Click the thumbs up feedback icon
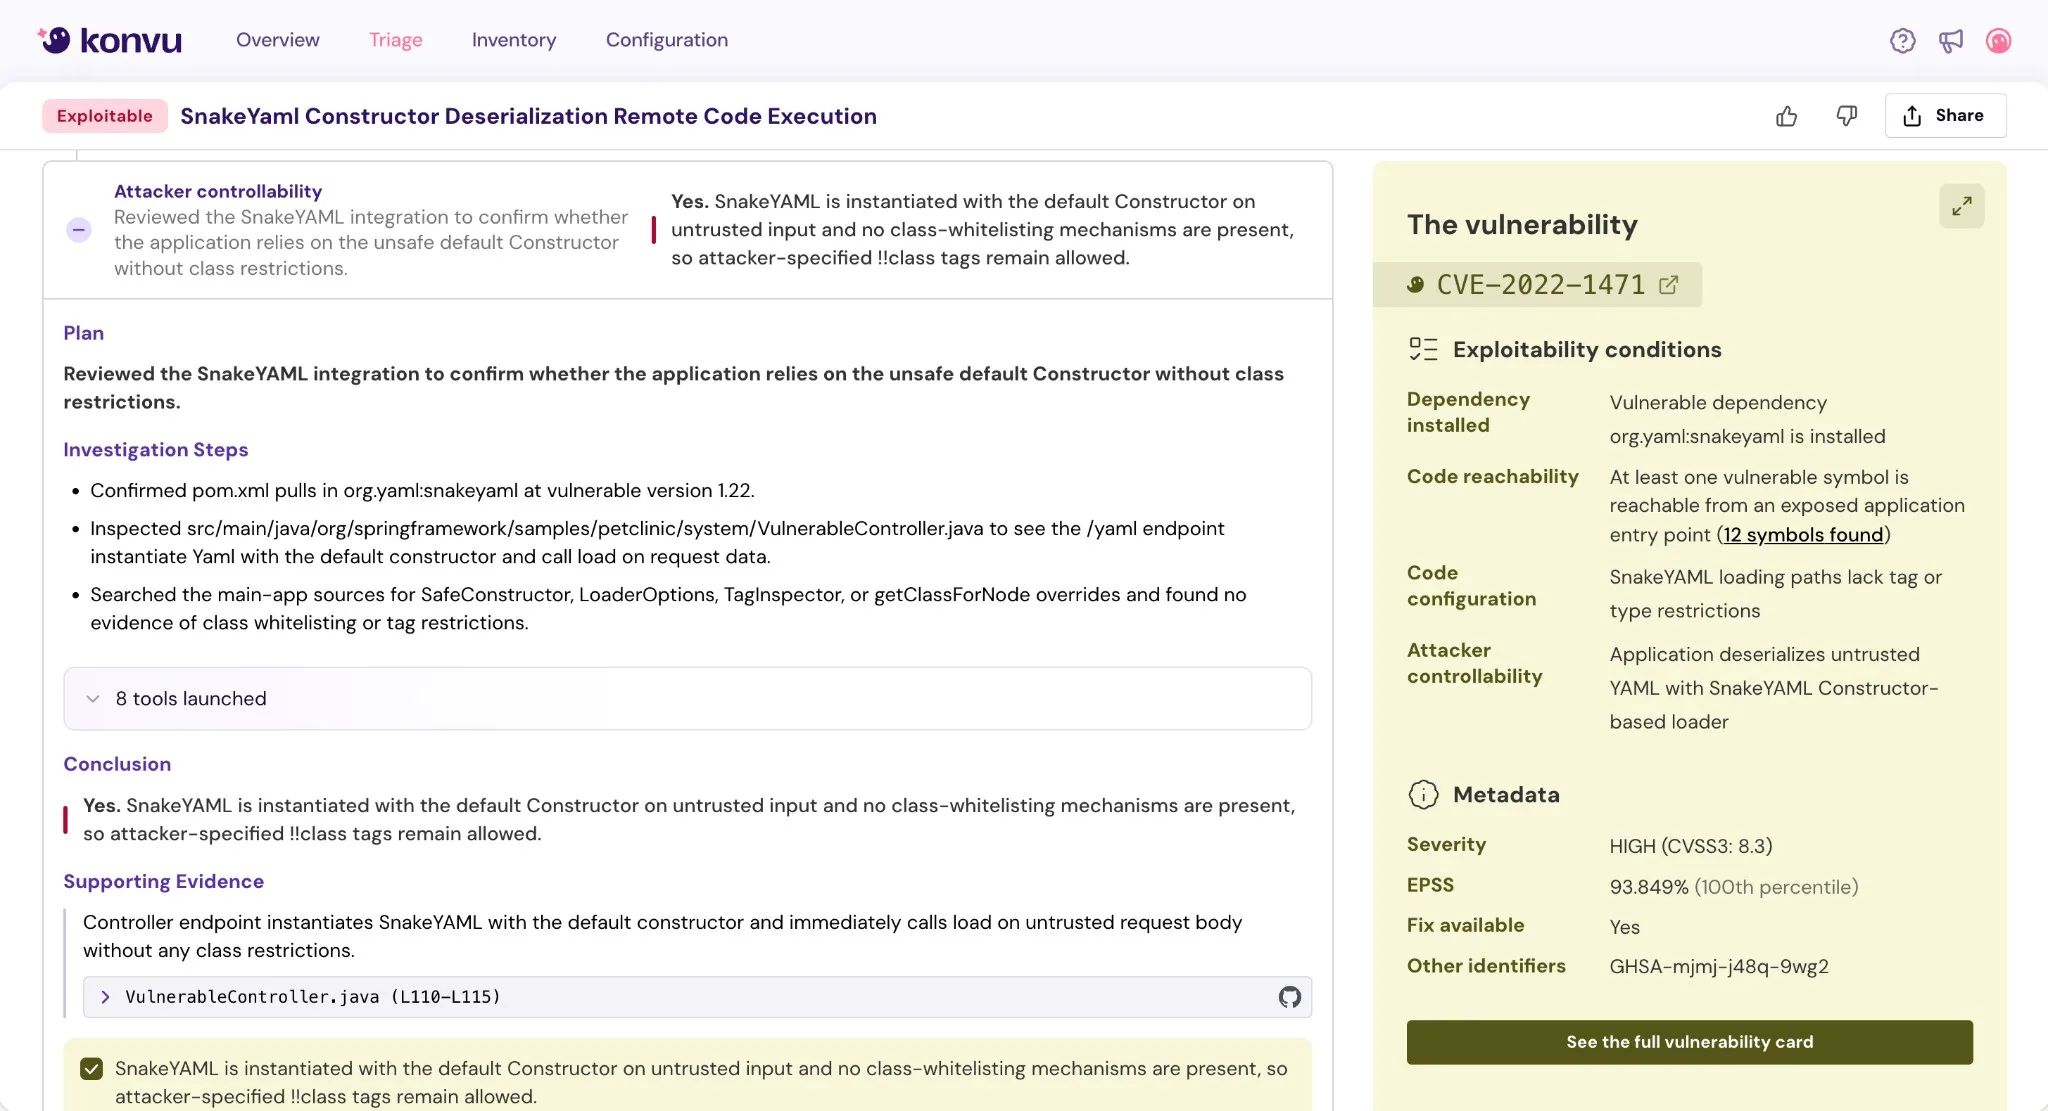This screenshot has width=2048, height=1111. (x=1786, y=116)
